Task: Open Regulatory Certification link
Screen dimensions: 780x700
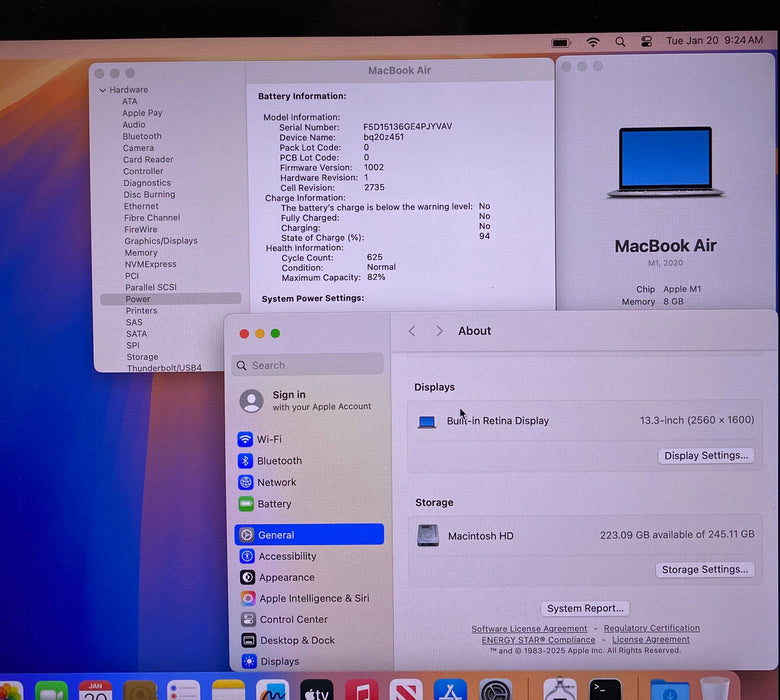Action: (651, 628)
